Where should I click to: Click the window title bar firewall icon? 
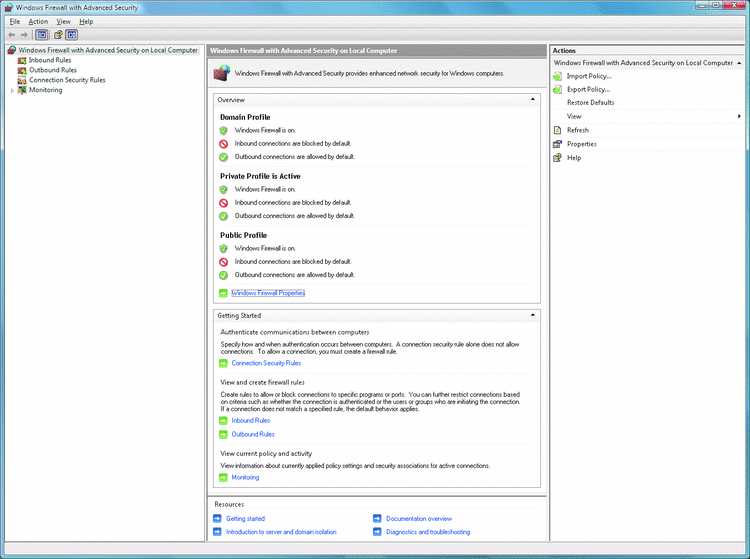(x=9, y=7)
